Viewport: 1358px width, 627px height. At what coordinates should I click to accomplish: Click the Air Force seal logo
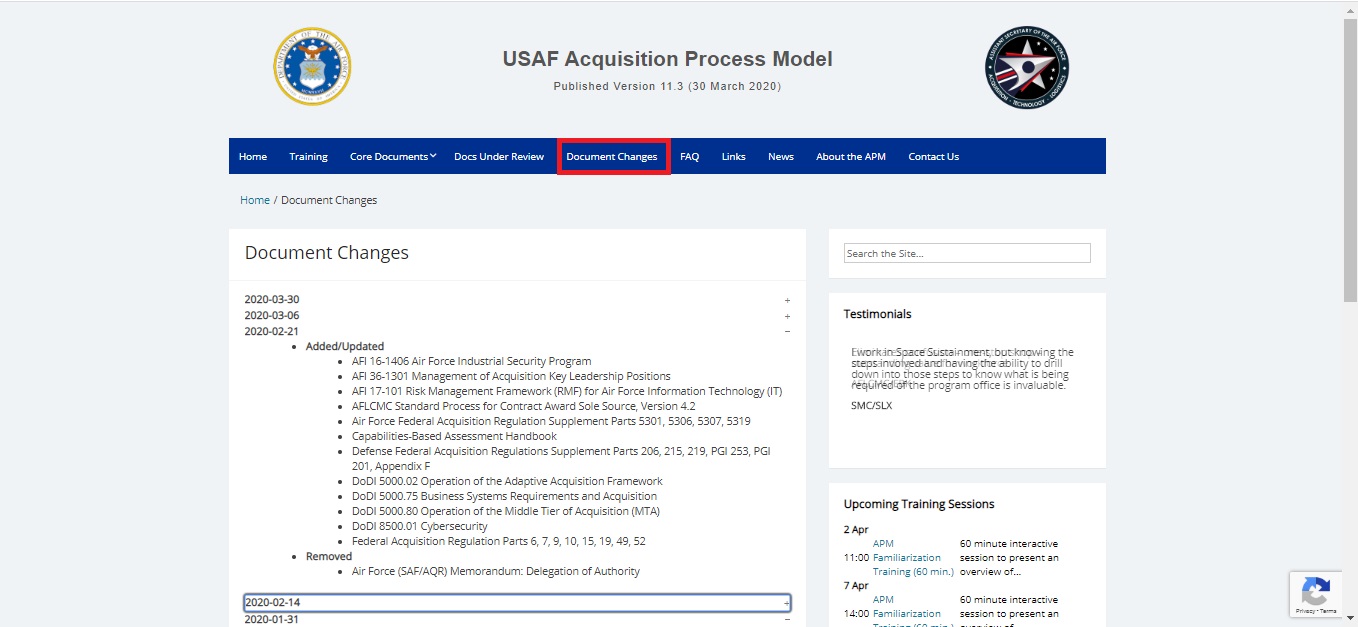(312, 67)
